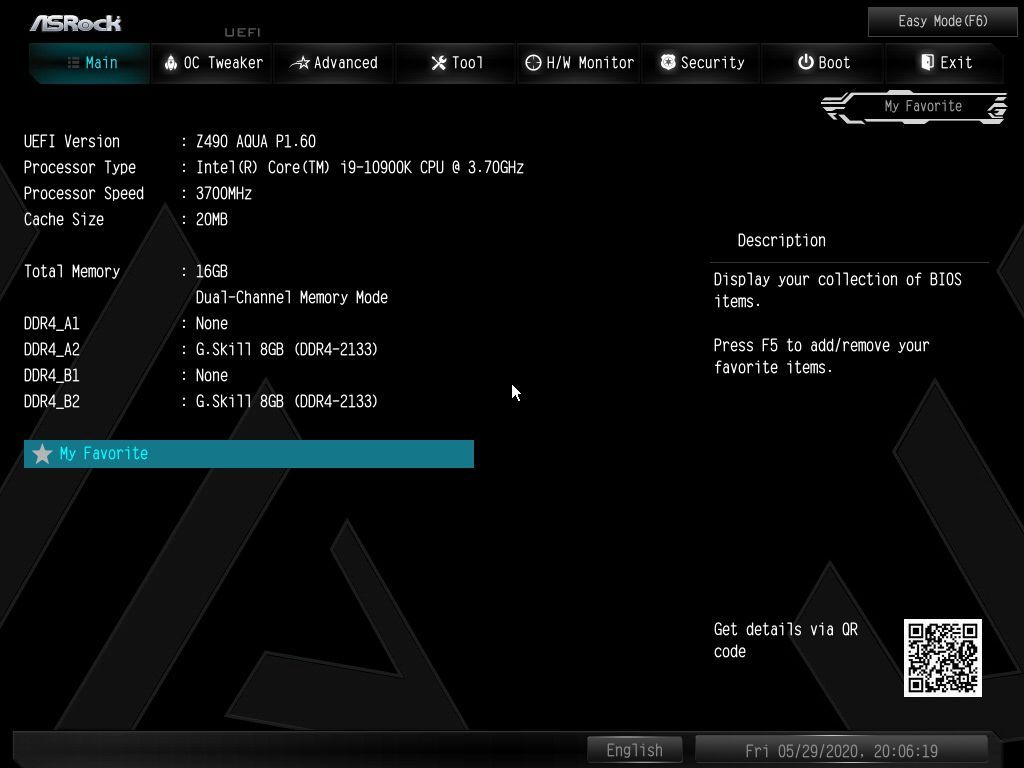Image resolution: width=1024 pixels, height=768 pixels.
Task: Click the QR code image
Action: point(942,658)
